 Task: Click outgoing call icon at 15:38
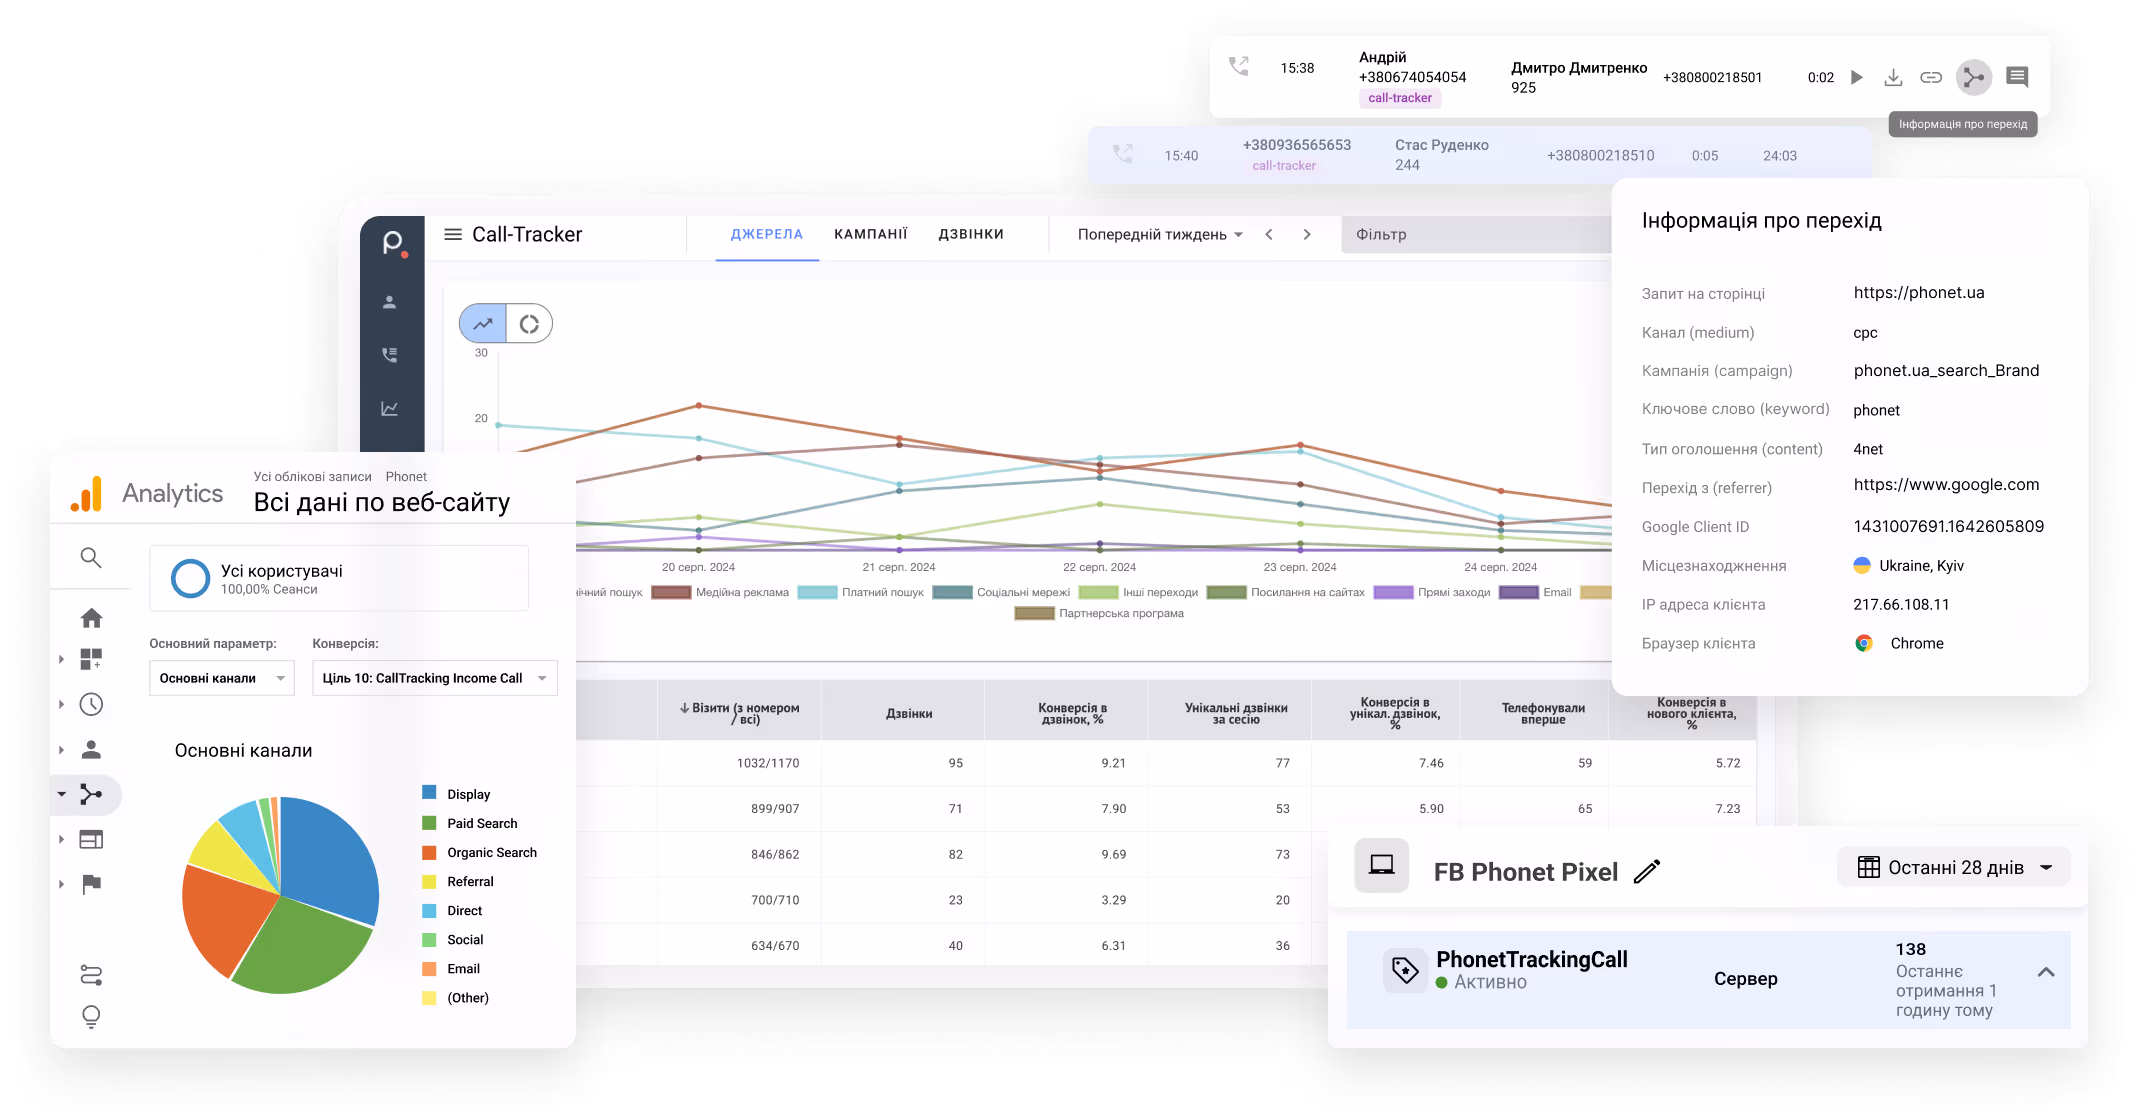click(x=1239, y=67)
